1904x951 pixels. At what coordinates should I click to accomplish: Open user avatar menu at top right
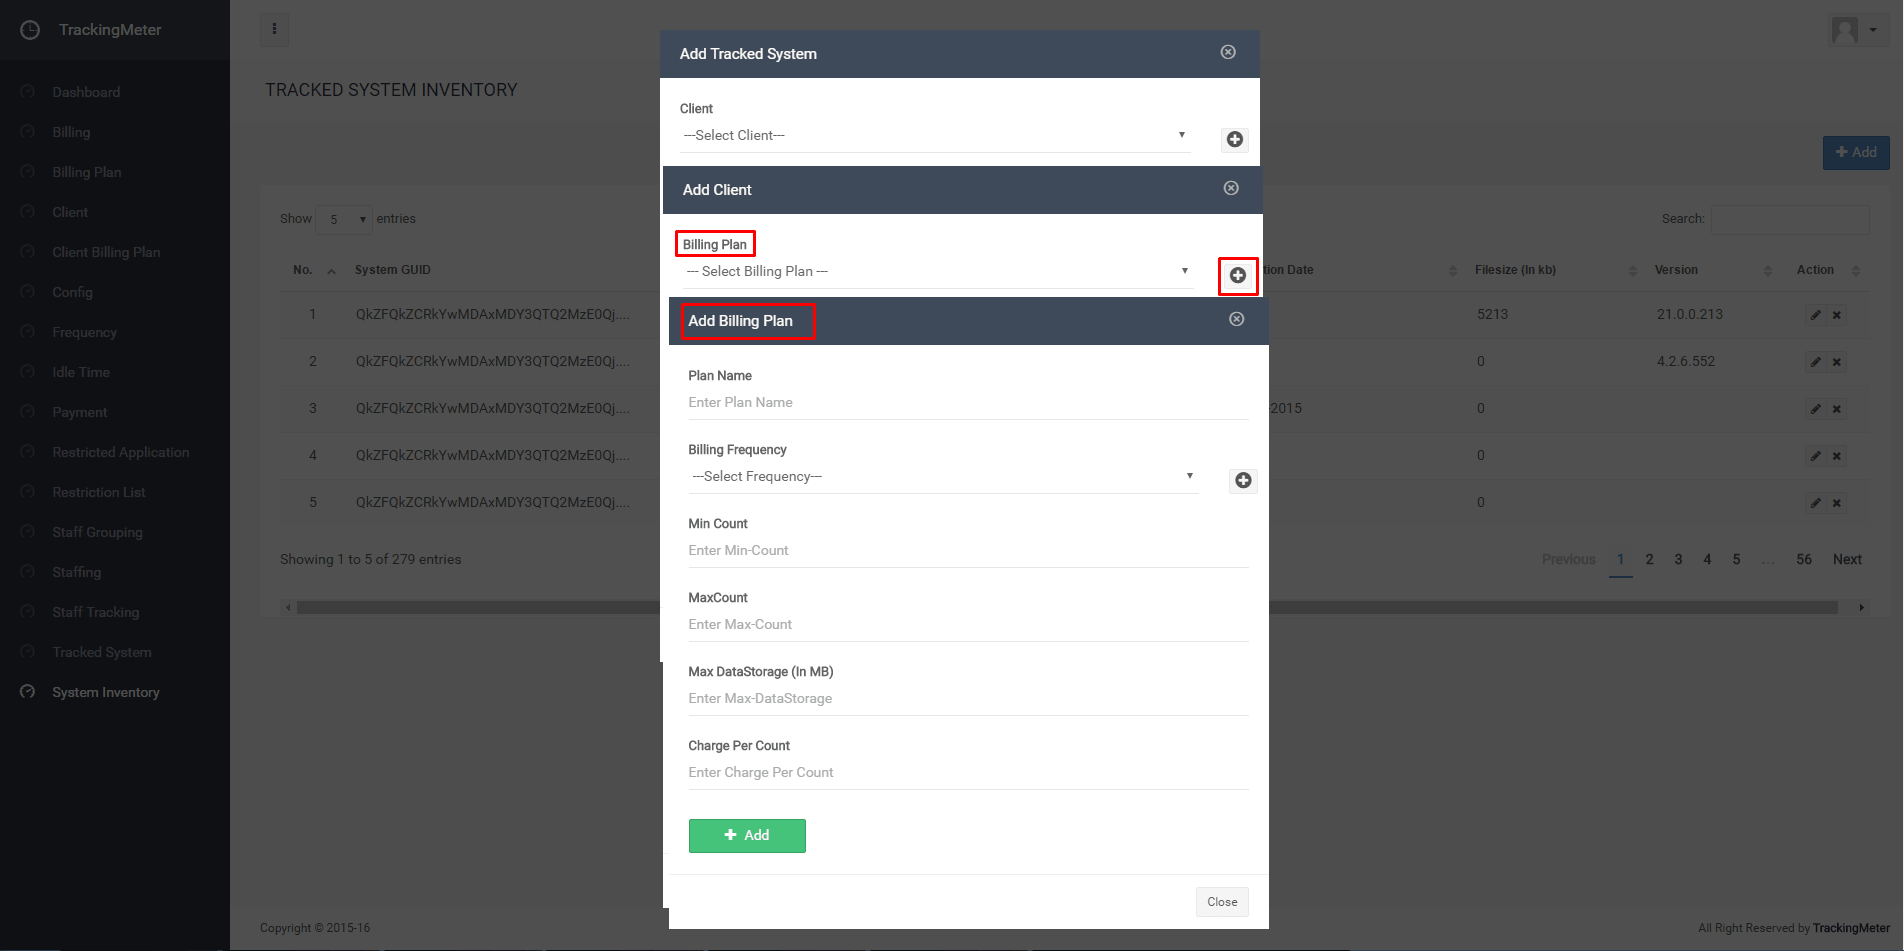pyautogui.click(x=1853, y=30)
